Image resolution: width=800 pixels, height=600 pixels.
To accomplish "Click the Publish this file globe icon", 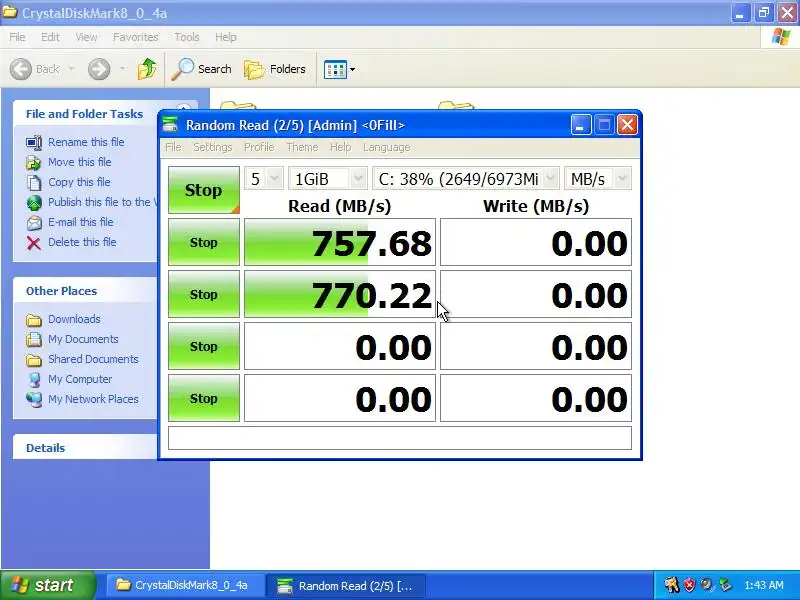I will point(34,203).
